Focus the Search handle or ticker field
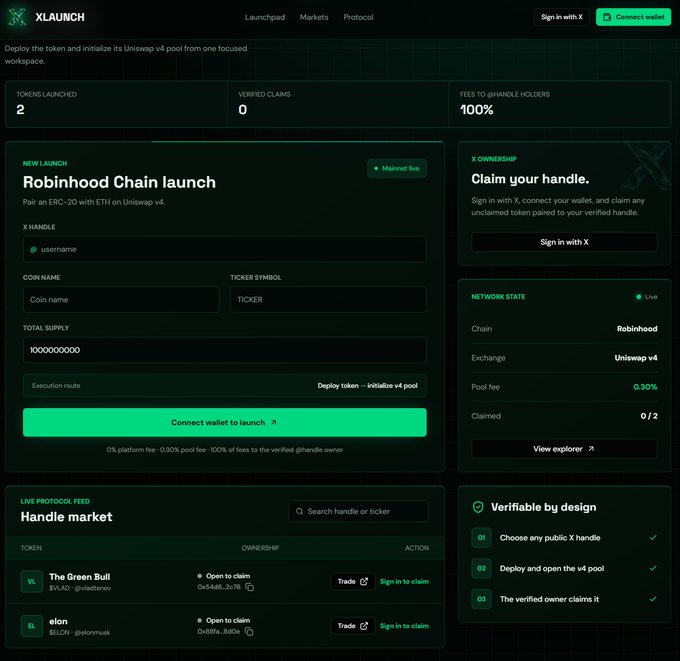This screenshot has height=661, width=680. (359, 511)
